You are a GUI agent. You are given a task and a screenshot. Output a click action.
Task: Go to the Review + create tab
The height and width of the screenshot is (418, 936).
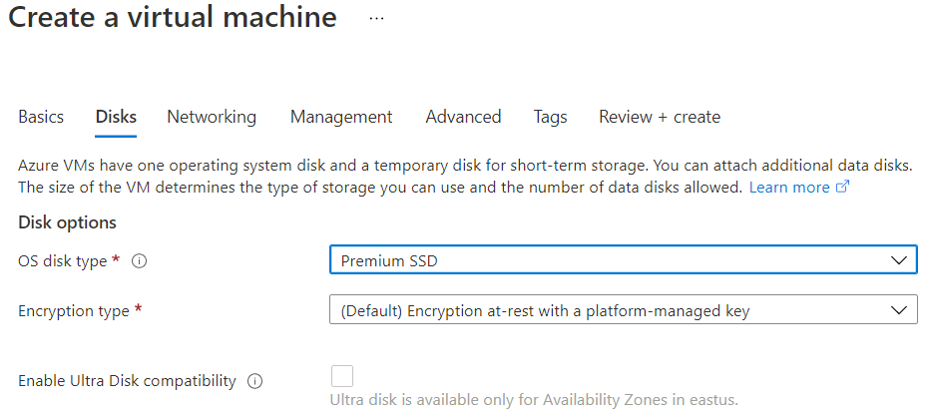(660, 116)
